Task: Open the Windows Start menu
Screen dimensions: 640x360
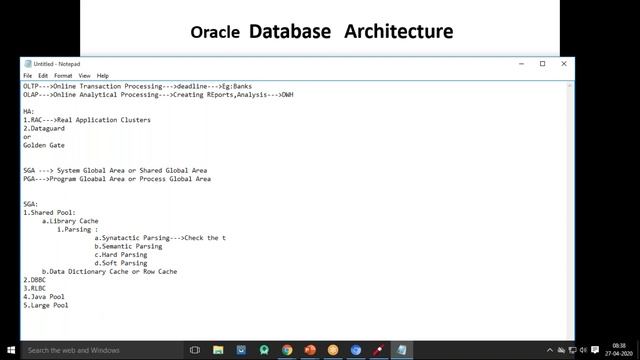Action: (11, 350)
